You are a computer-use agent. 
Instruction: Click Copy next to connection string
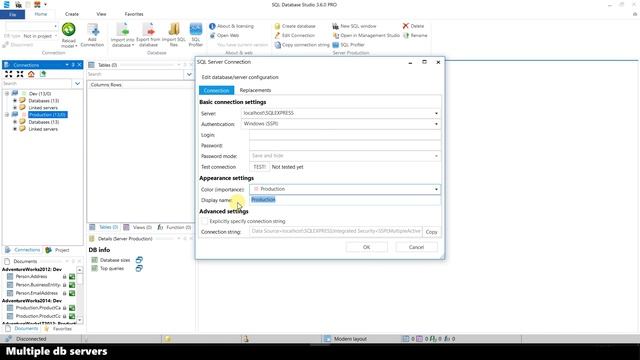click(x=431, y=232)
